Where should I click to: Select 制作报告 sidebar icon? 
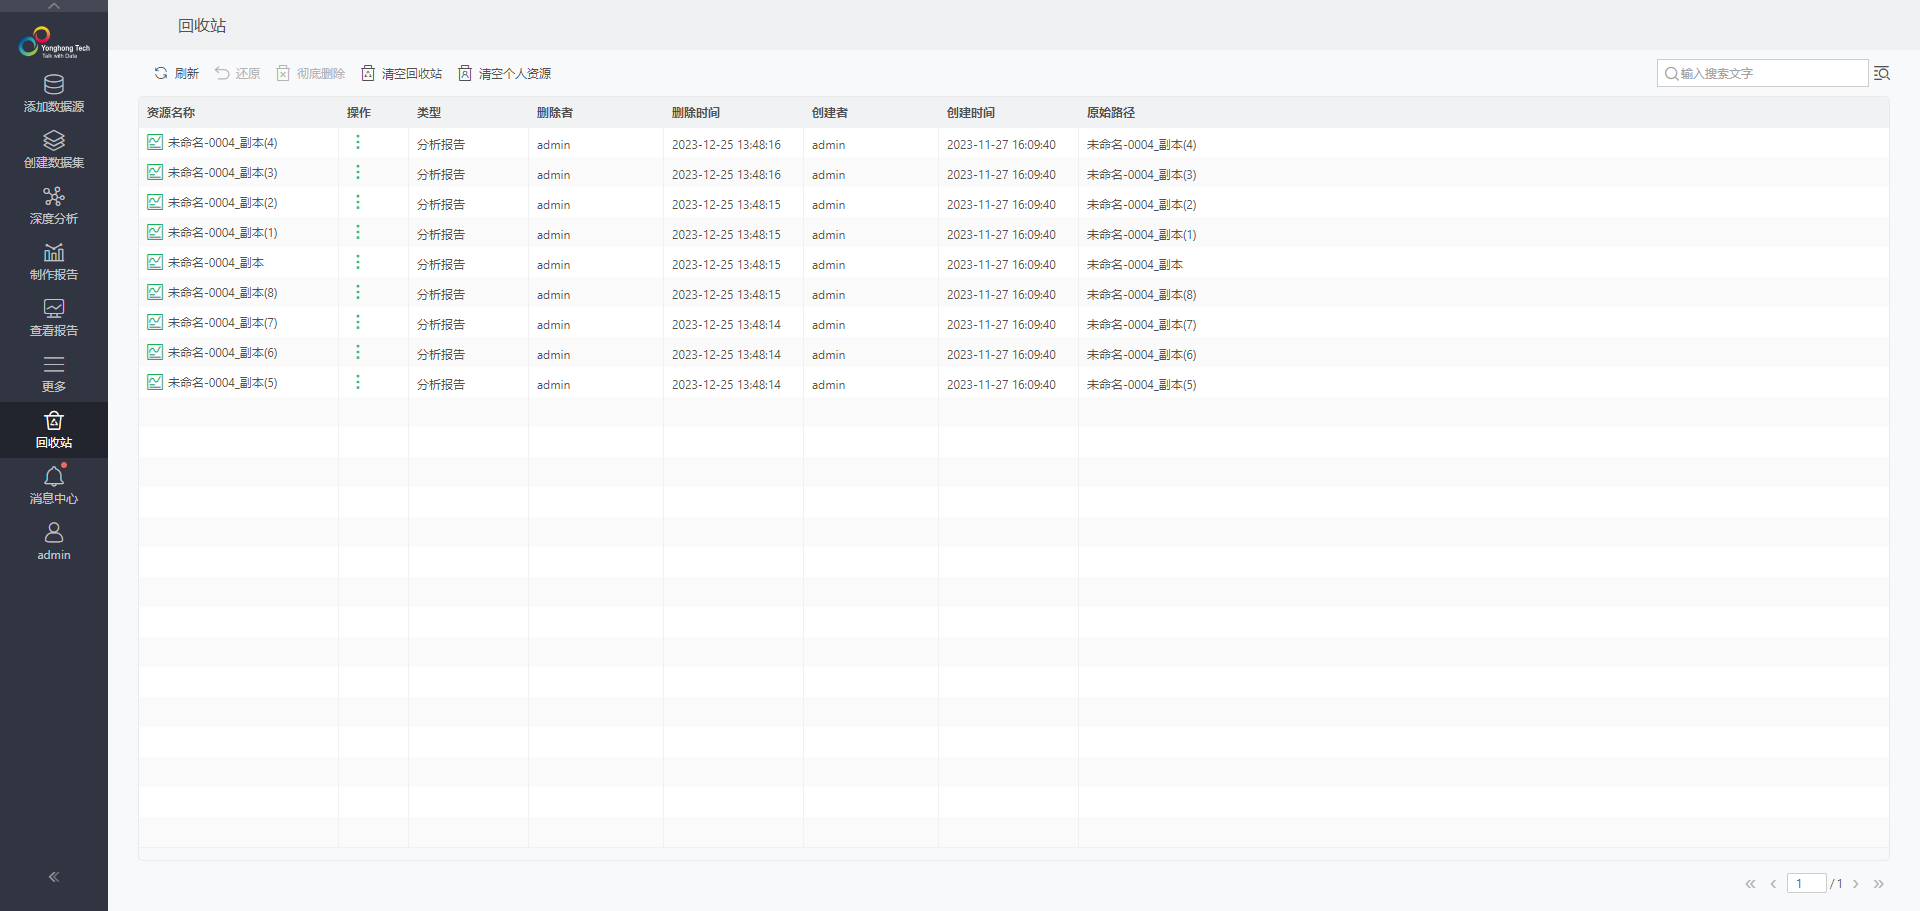coord(54,261)
